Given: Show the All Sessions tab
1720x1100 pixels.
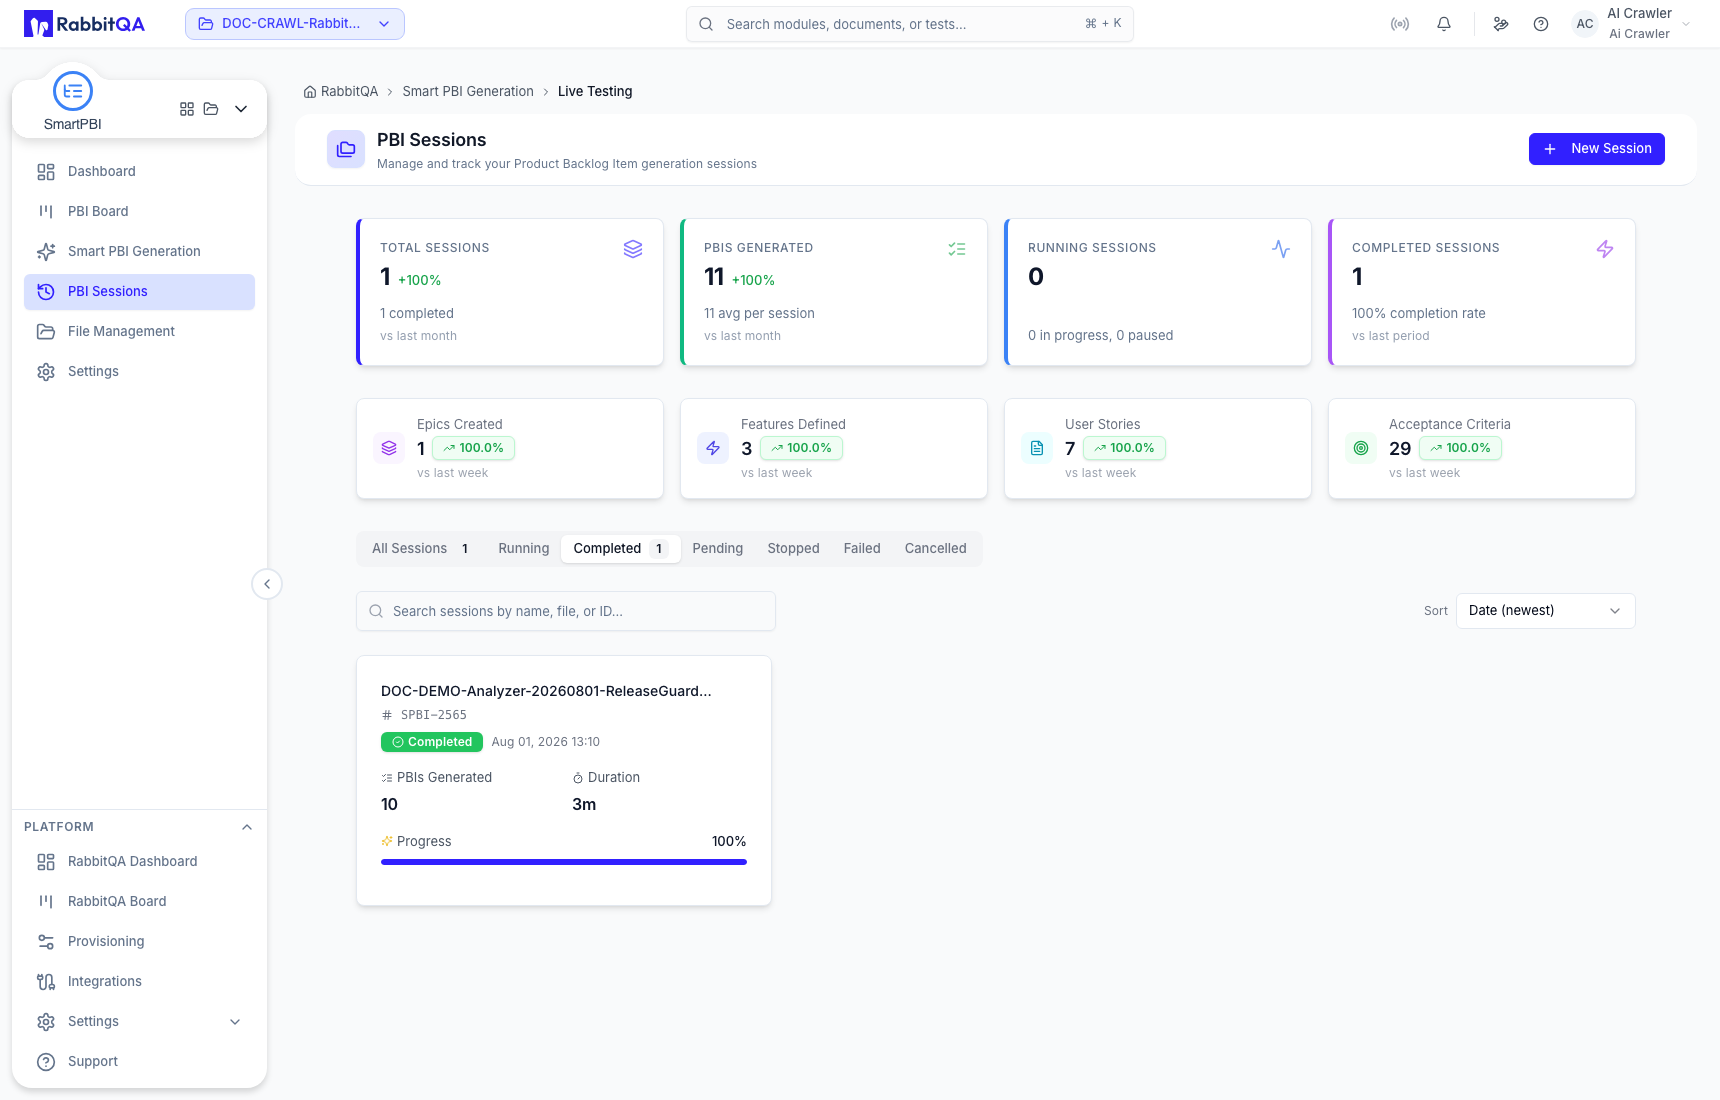Looking at the screenshot, I should tap(421, 549).
